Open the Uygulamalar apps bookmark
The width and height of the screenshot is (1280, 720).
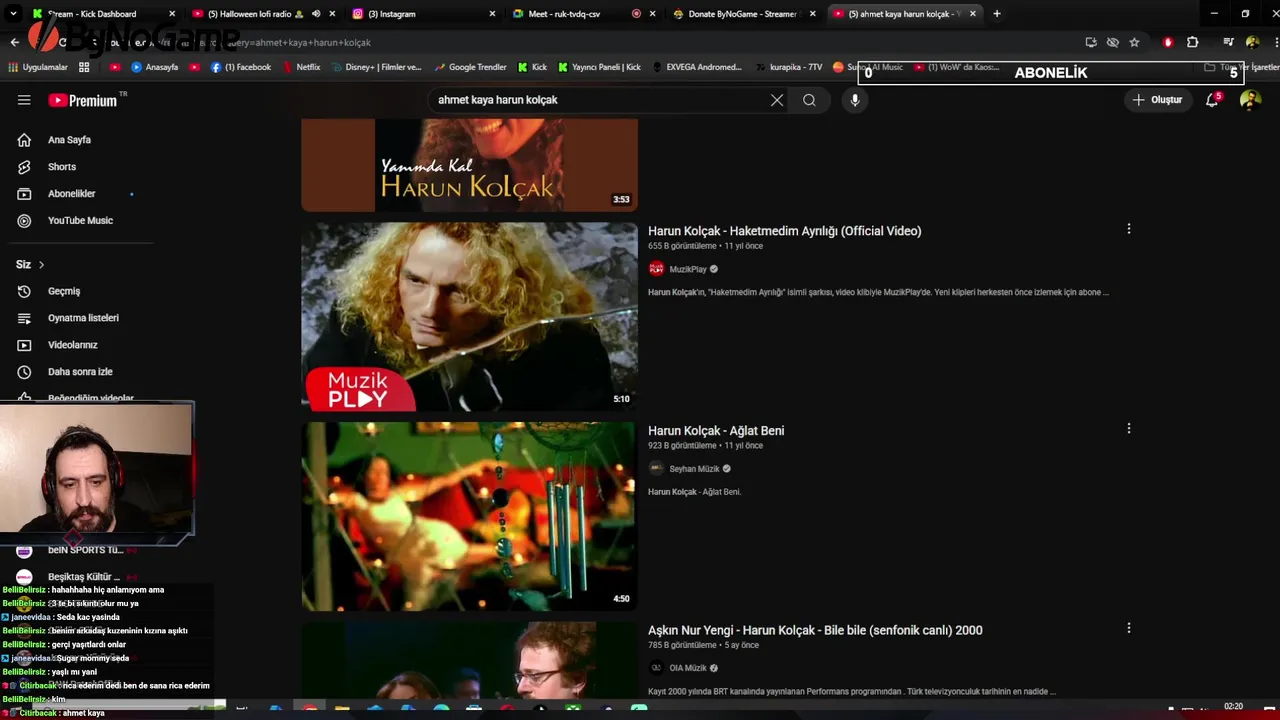click(x=38, y=67)
